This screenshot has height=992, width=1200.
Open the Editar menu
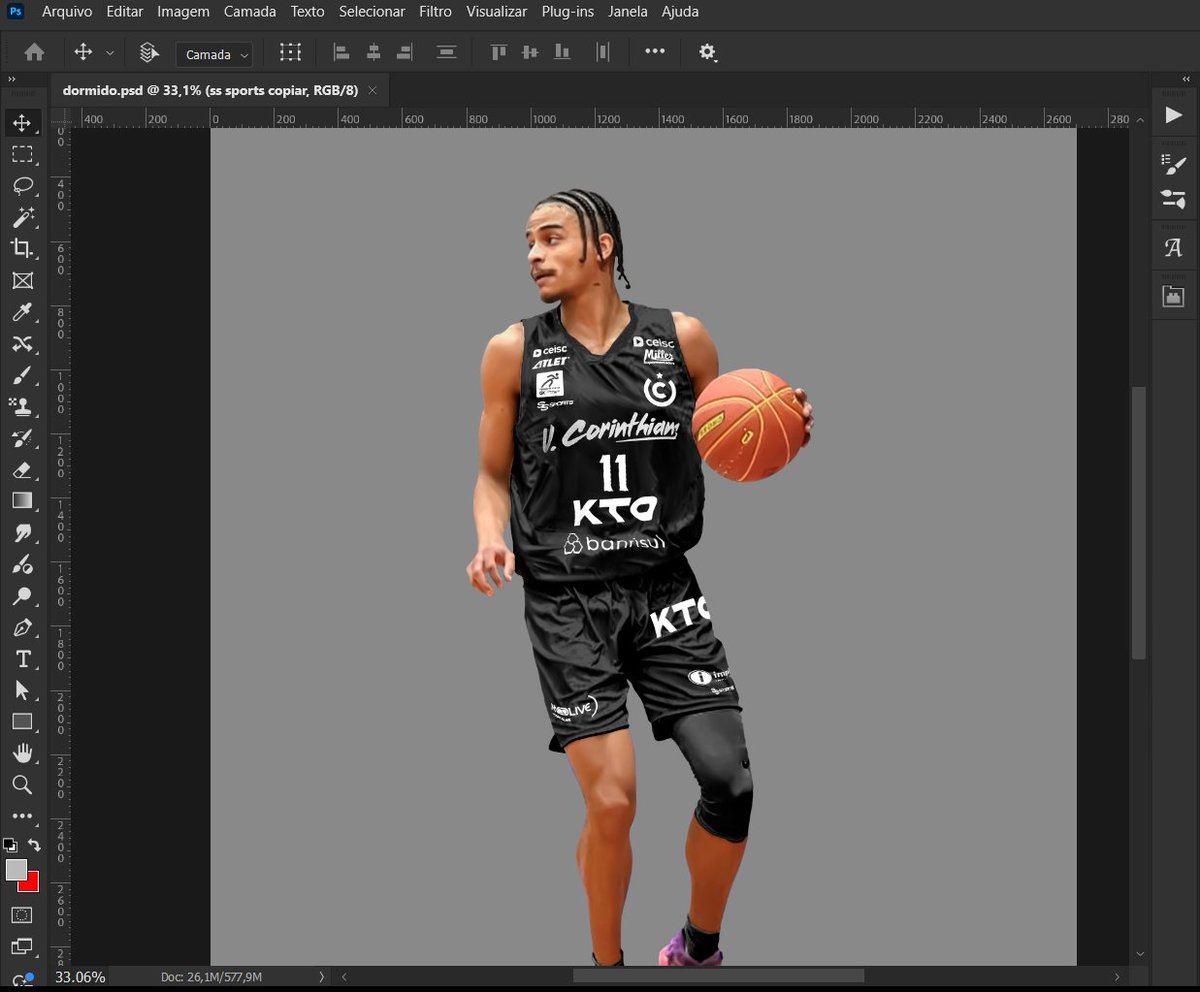[x=125, y=12]
